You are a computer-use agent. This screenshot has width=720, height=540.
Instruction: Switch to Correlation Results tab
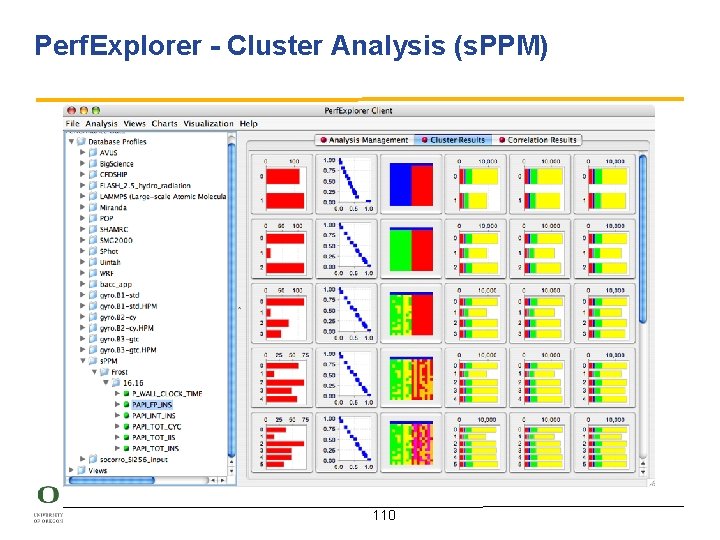pyautogui.click(x=538, y=140)
